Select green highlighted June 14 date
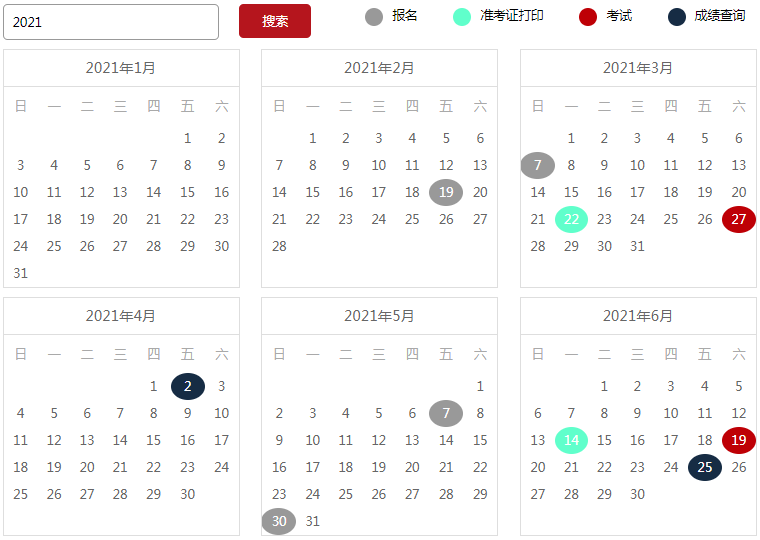The width and height of the screenshot is (760, 540). [572, 441]
